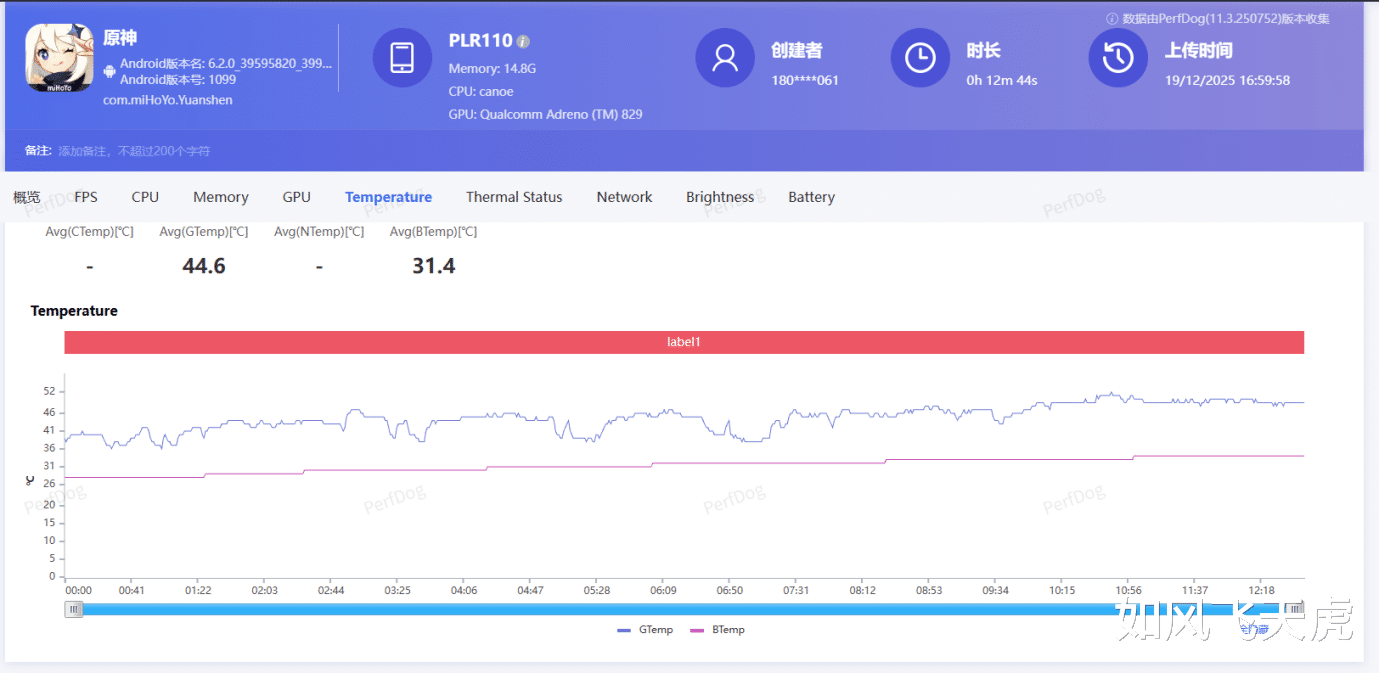Open the Memory tab
1379x673 pixels.
(221, 197)
